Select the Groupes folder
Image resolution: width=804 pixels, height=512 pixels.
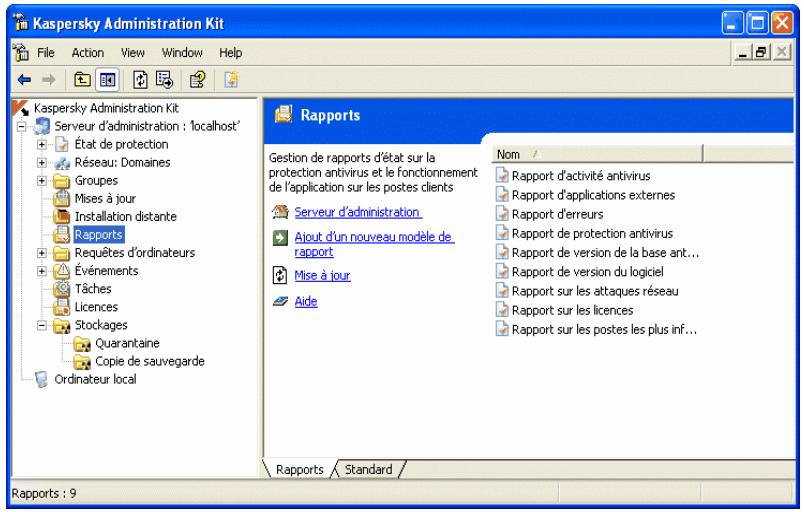tap(96, 180)
